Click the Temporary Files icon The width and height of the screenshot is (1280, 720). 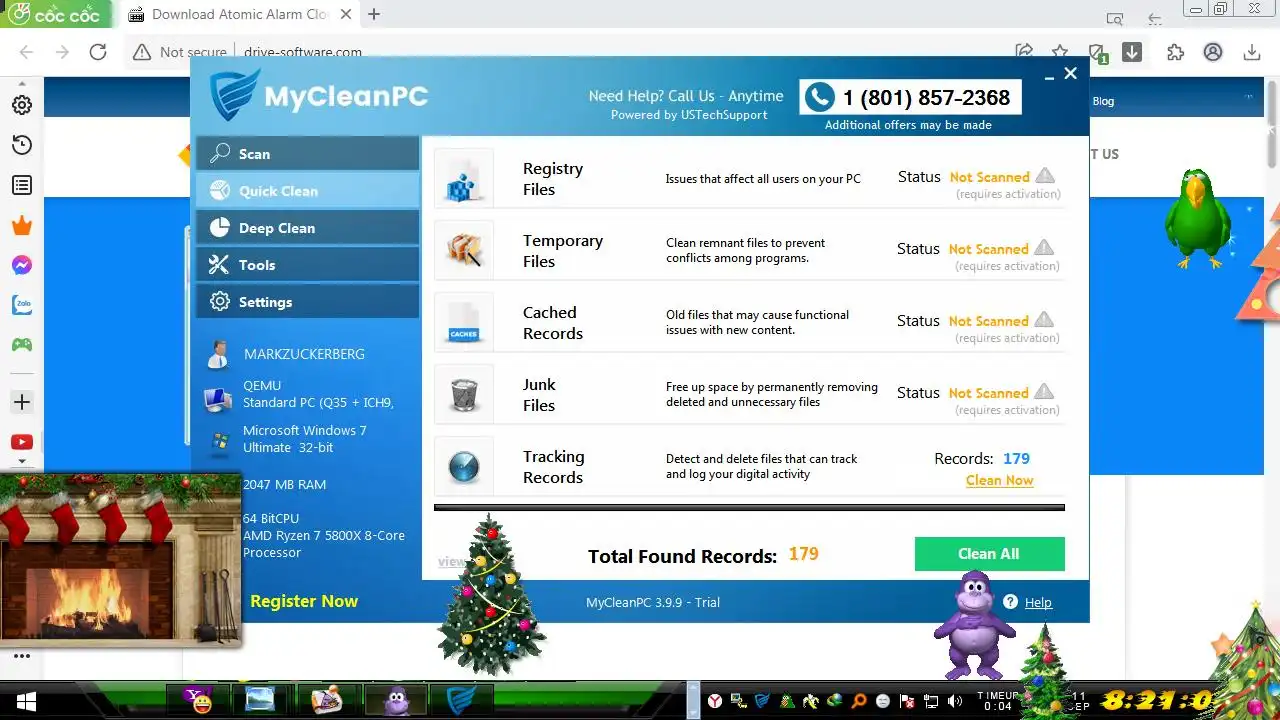(x=464, y=250)
